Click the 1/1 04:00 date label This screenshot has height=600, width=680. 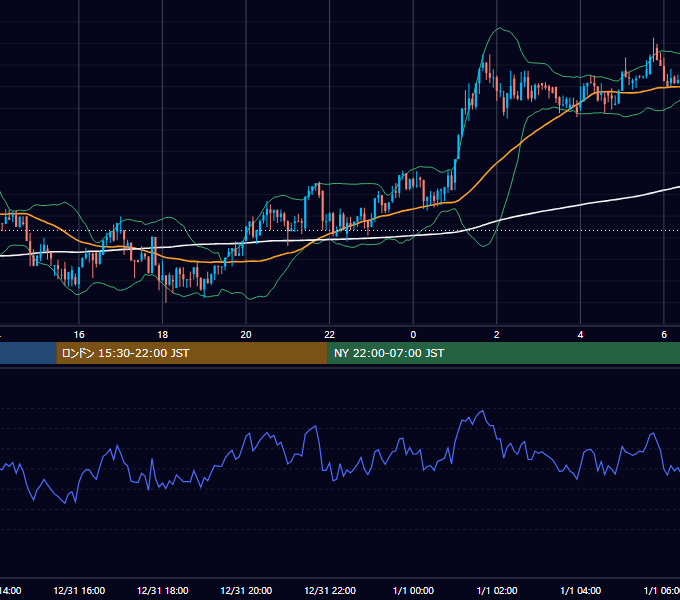click(x=581, y=590)
